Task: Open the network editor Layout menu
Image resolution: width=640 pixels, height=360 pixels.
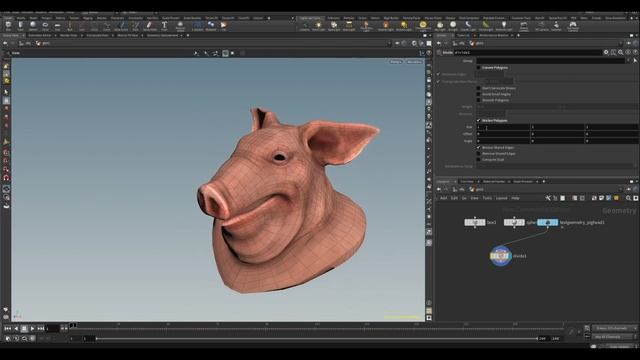Action: (x=502, y=198)
